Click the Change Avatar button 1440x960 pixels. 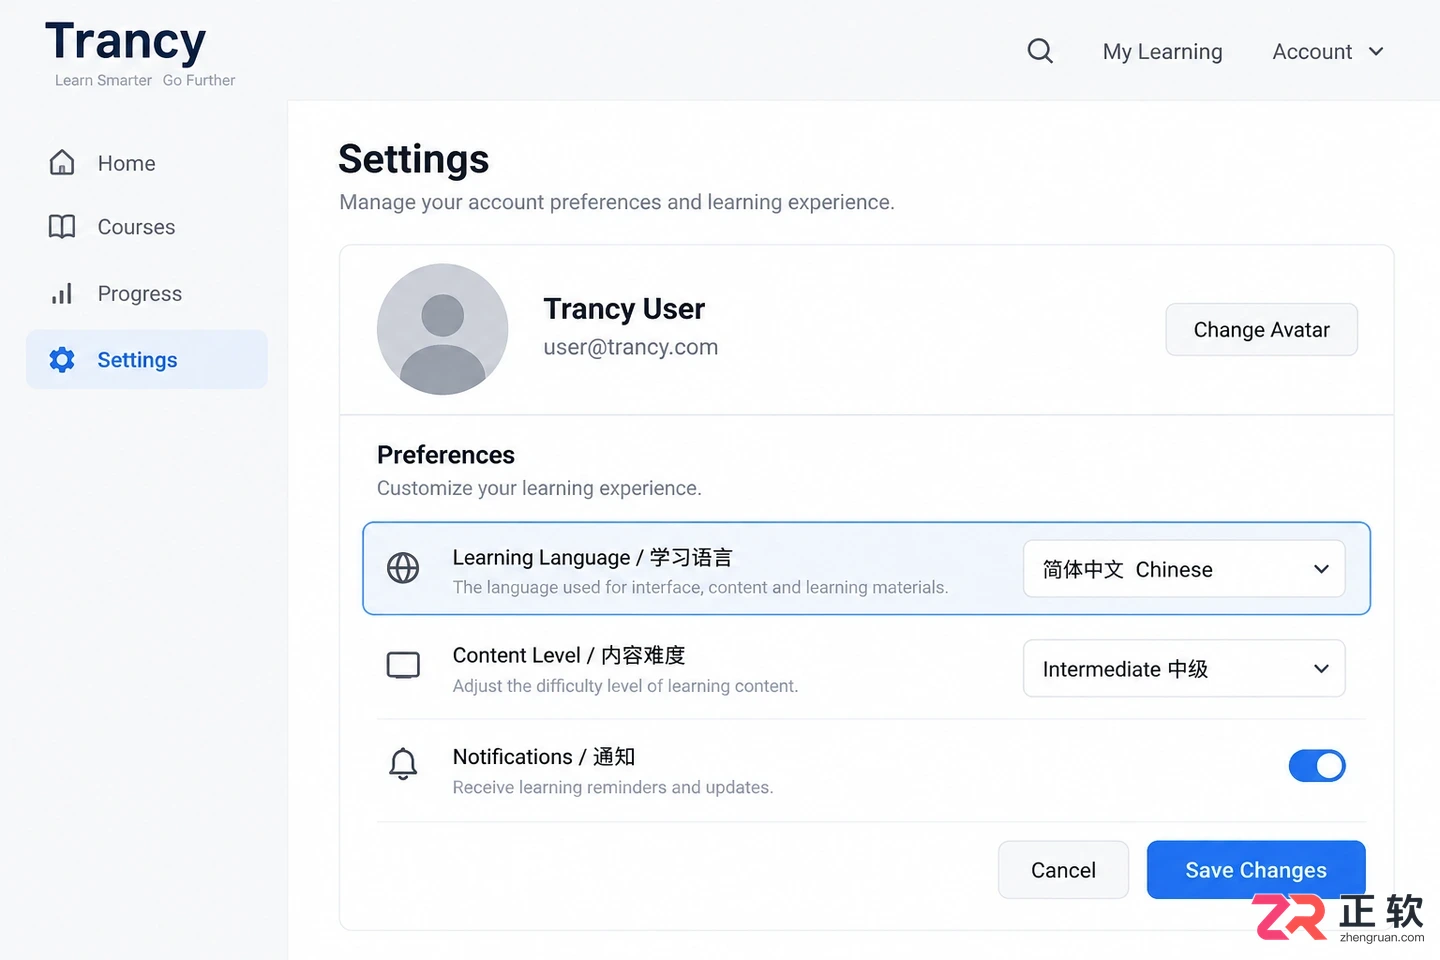click(x=1261, y=330)
